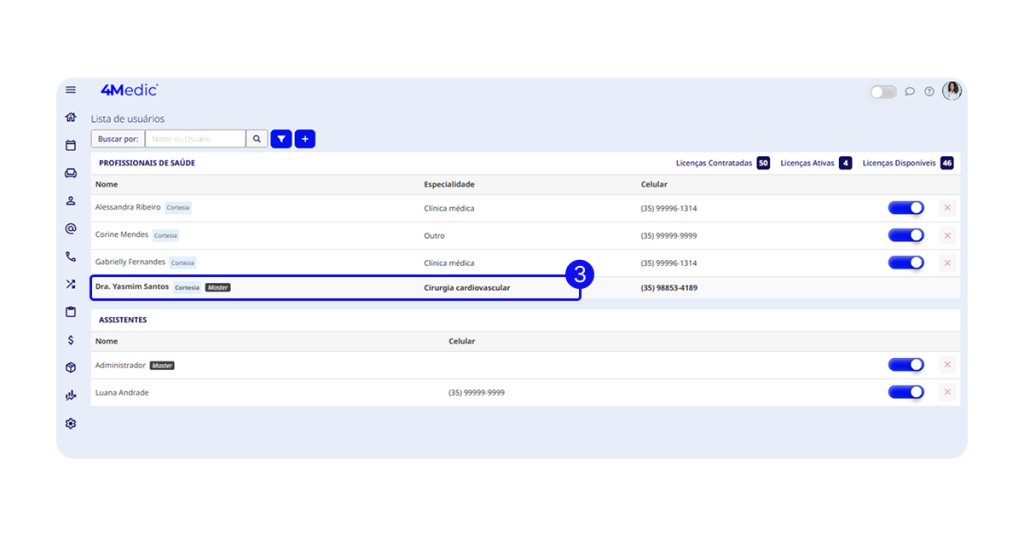Click the phone icon in sidebar
Viewport: 1024px width, 537px height.
(71, 257)
